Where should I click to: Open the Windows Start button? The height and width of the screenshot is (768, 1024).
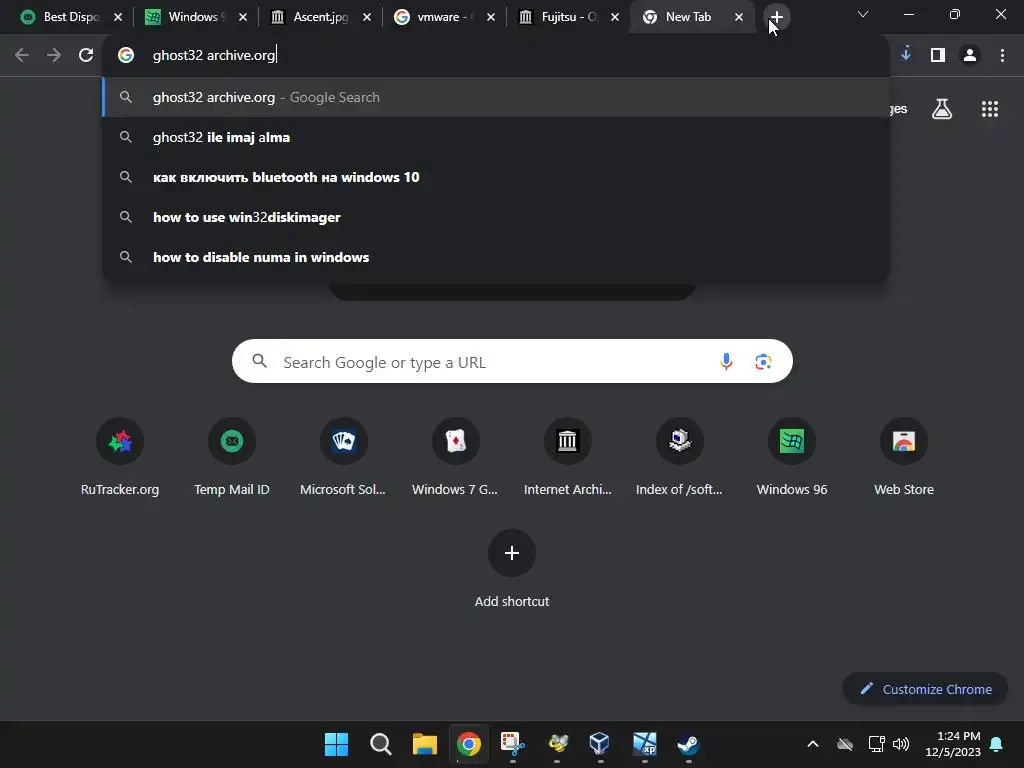[336, 744]
